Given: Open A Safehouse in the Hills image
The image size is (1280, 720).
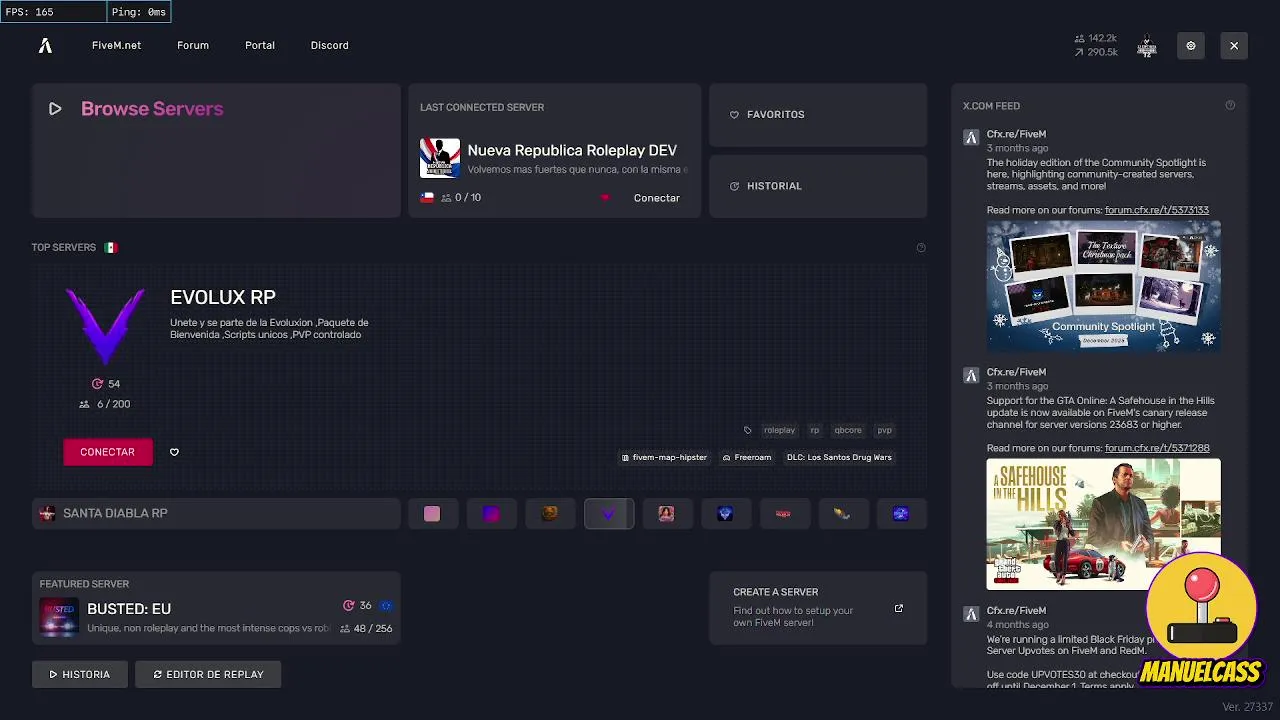Looking at the screenshot, I should tap(1104, 524).
